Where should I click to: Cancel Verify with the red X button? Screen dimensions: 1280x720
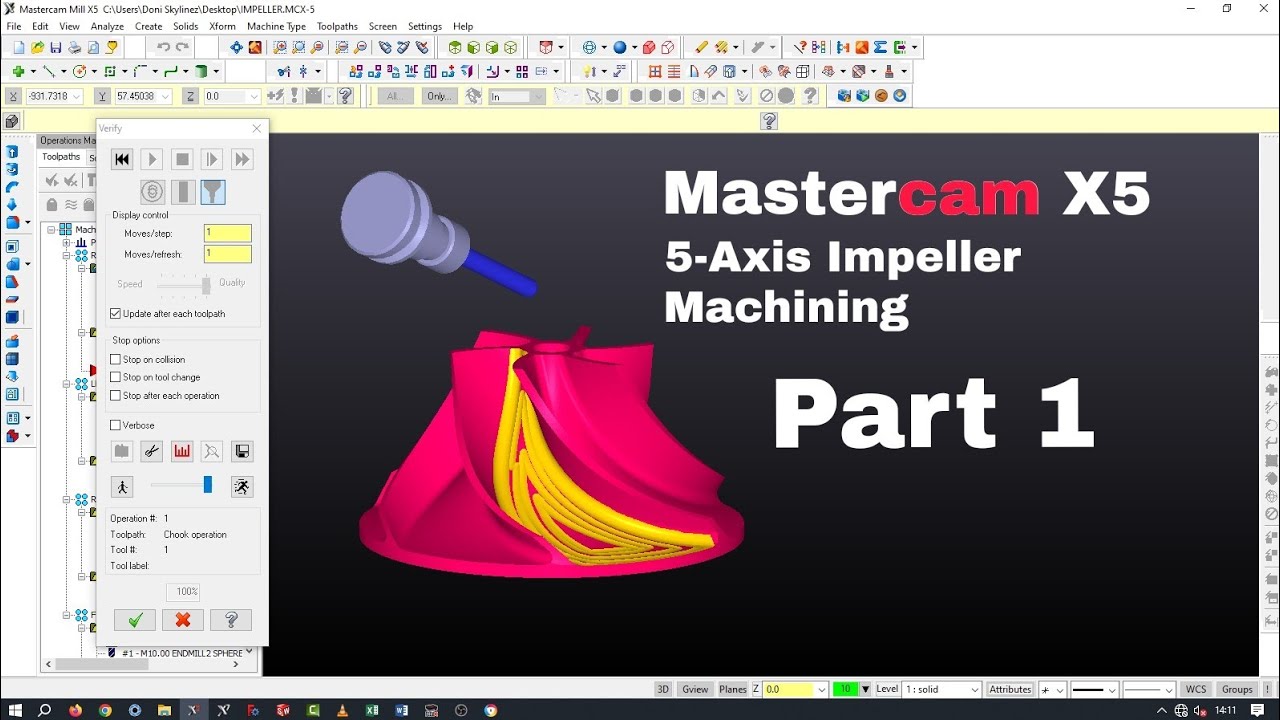pyautogui.click(x=183, y=620)
